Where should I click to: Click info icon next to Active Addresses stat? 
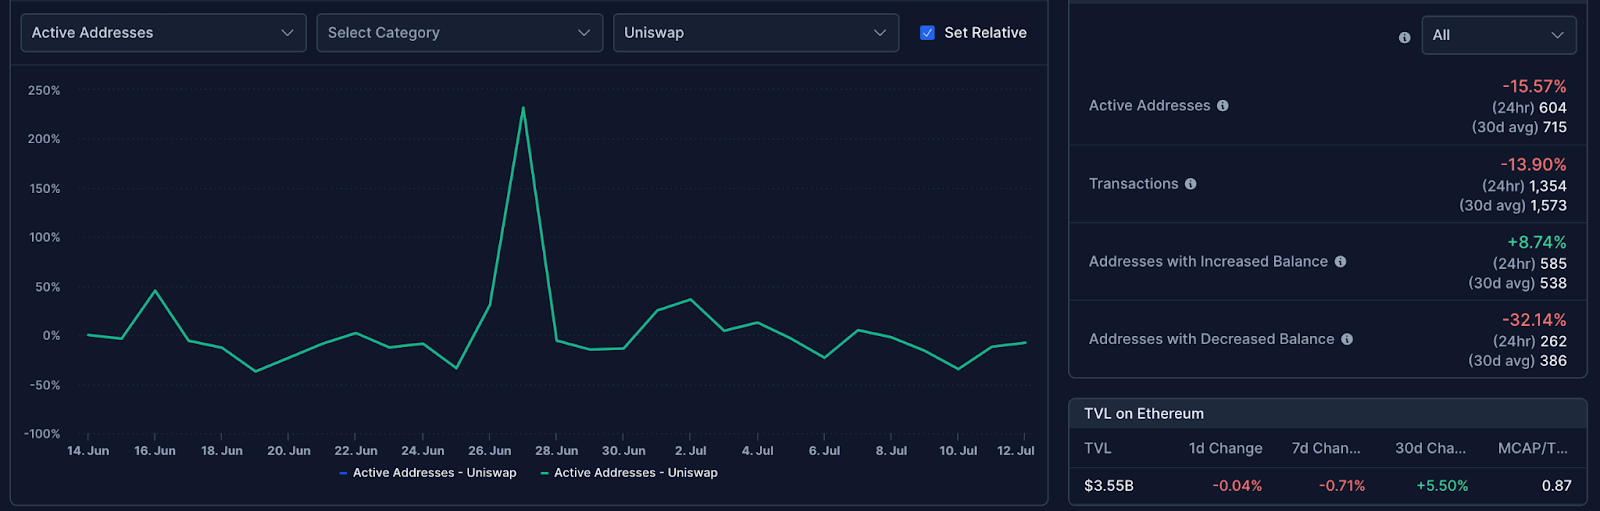point(1222,106)
